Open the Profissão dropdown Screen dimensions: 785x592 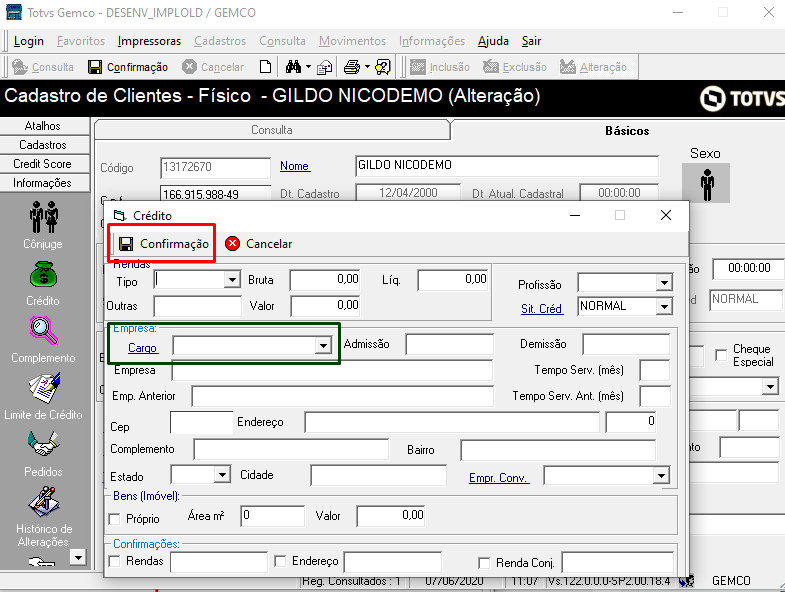point(664,283)
